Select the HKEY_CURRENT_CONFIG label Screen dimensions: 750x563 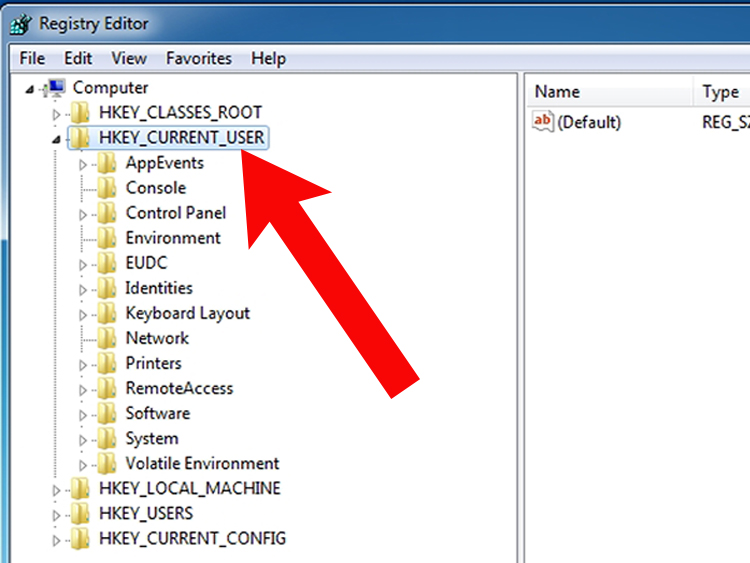click(x=192, y=539)
